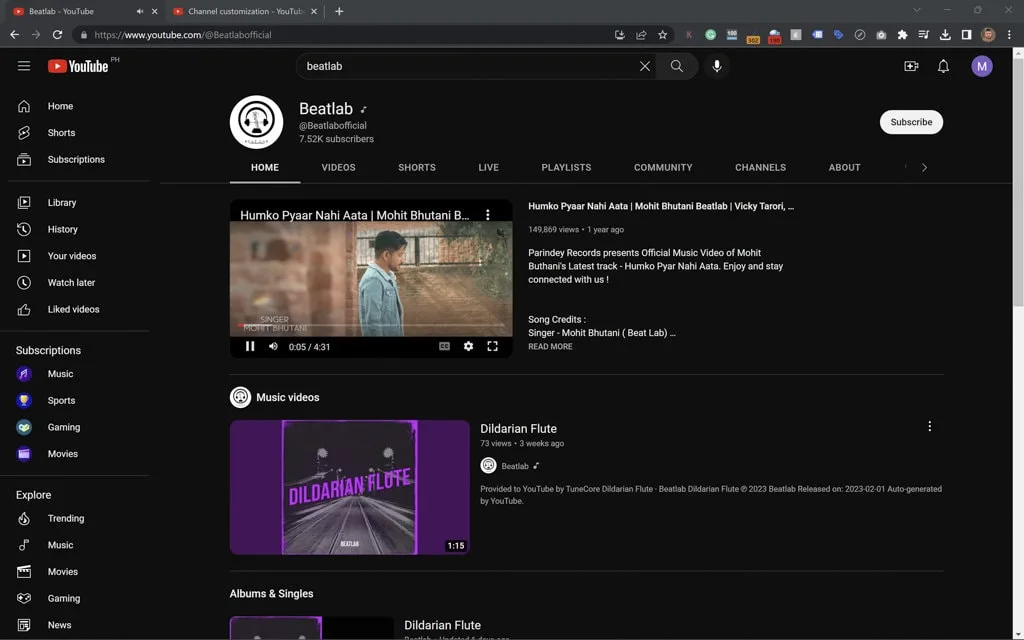The image size is (1024, 640).
Task: Mute the playing video
Action: coord(272,346)
